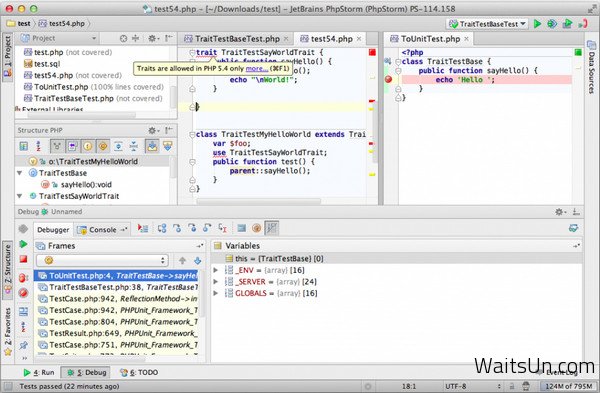Click the Debug bug icon in top toolbar
The image size is (600, 393).
[552, 24]
